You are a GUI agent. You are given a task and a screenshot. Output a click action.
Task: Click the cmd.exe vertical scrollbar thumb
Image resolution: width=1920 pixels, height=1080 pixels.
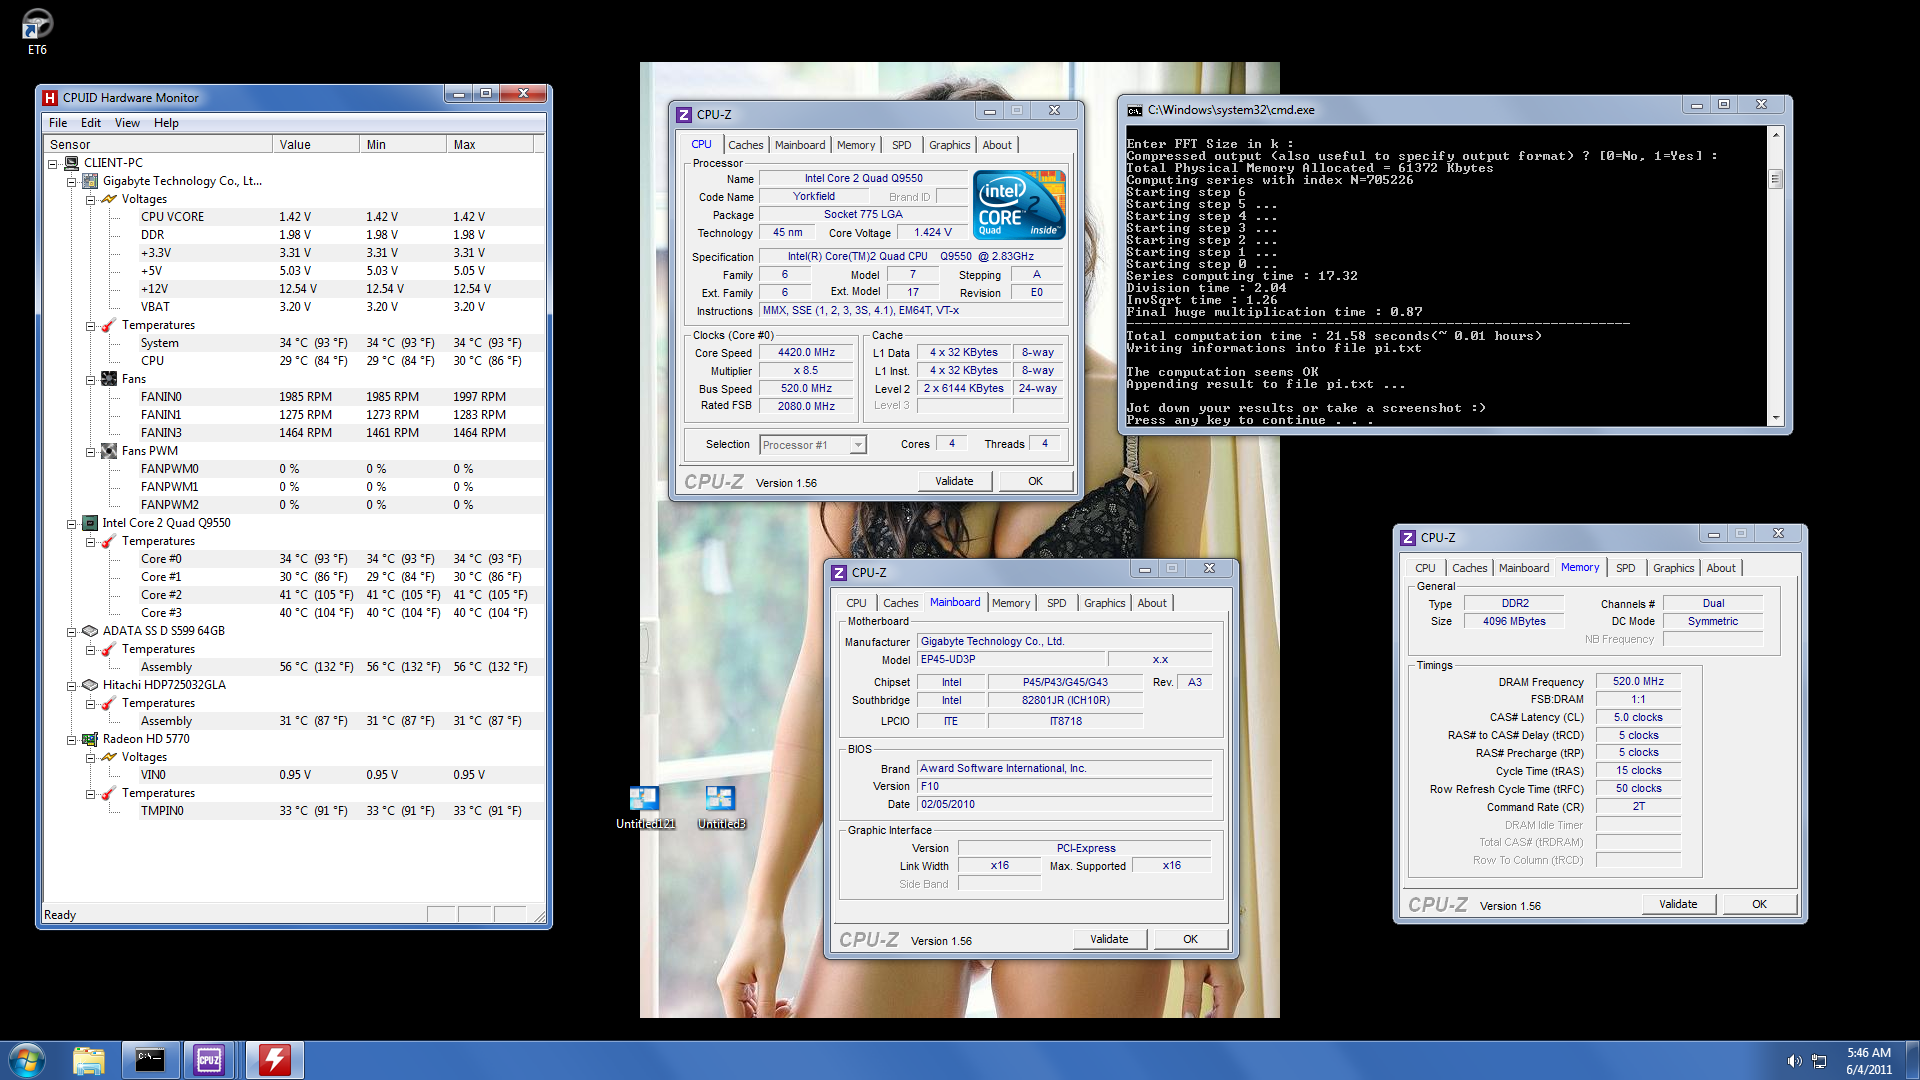pos(1776,180)
